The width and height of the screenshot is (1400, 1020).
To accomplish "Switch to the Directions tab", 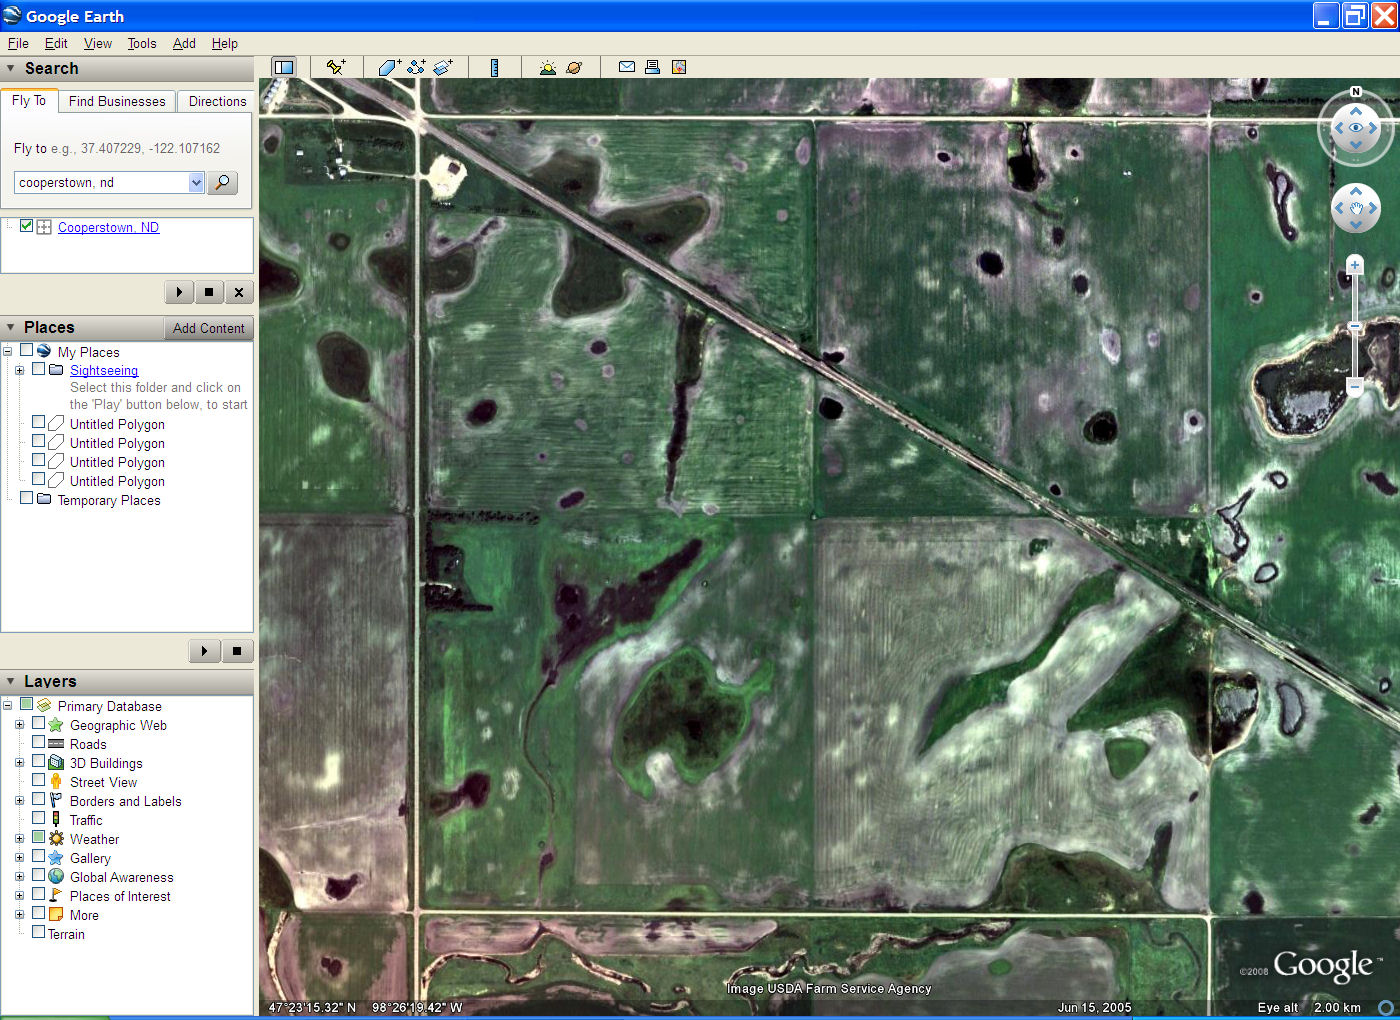I will point(217,101).
